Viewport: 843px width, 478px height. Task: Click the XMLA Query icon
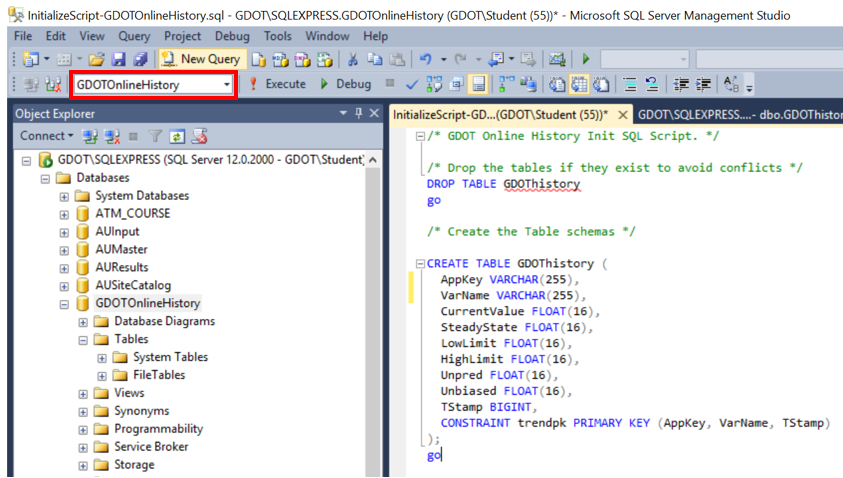pos(324,59)
